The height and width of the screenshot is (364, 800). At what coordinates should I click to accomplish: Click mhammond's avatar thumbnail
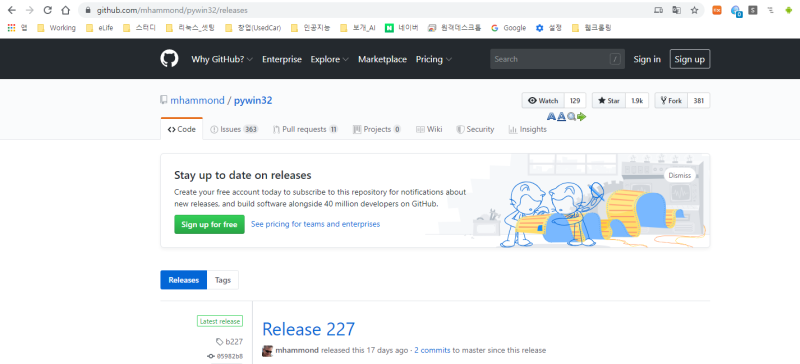[x=267, y=351]
